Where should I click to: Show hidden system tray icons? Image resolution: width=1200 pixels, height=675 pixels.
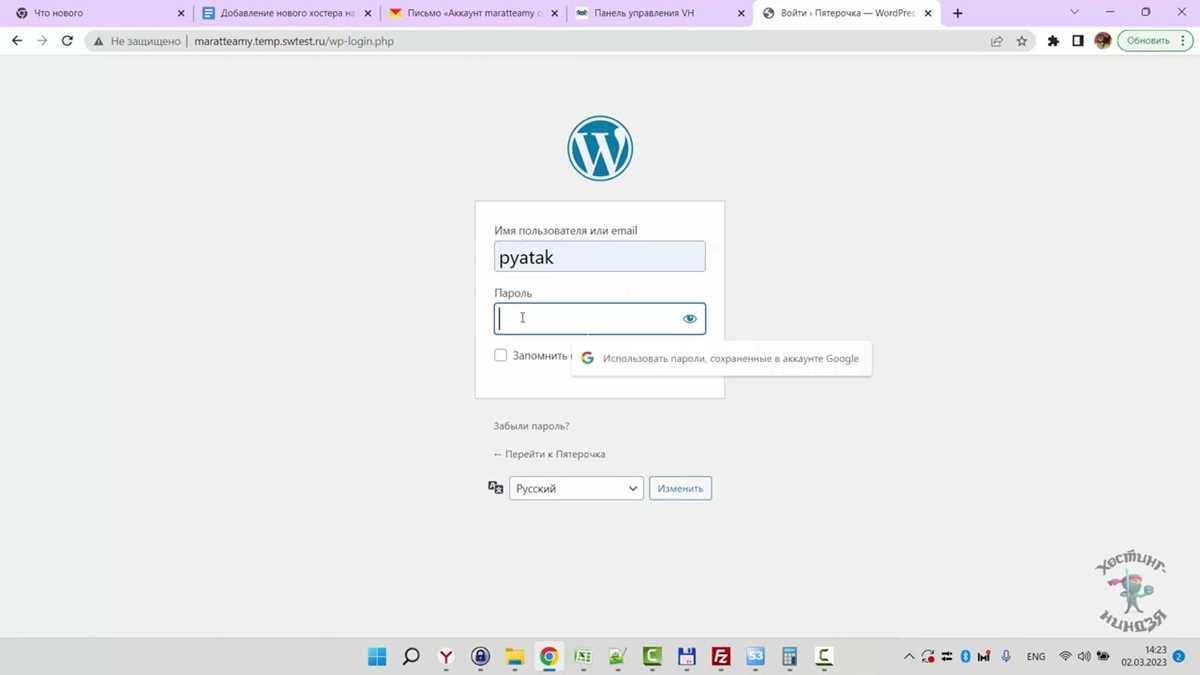click(x=909, y=657)
